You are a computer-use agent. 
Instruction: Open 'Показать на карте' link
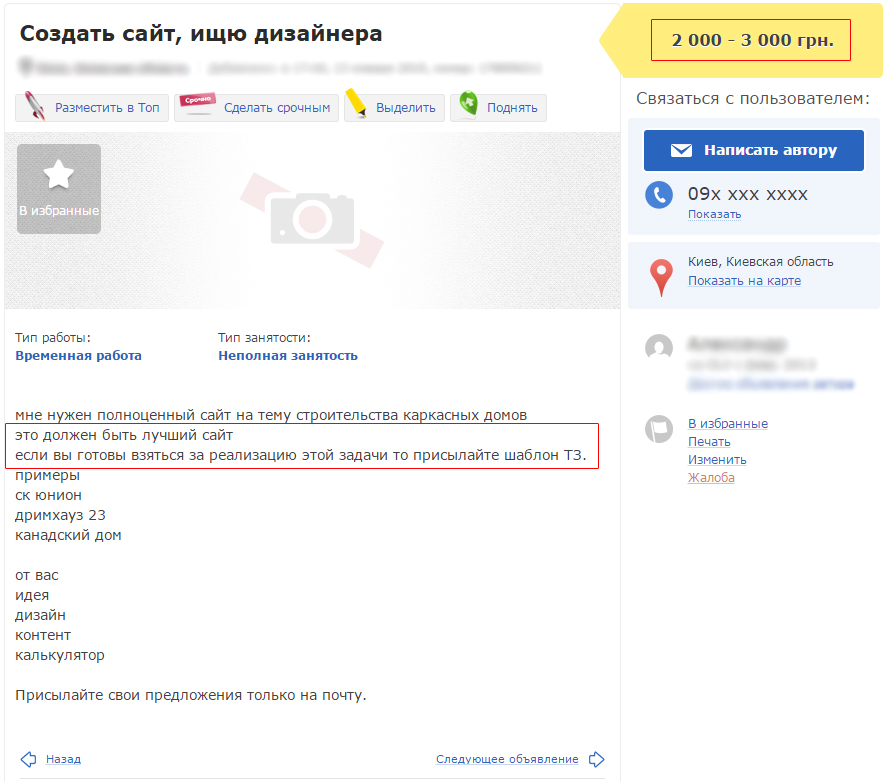tap(744, 281)
